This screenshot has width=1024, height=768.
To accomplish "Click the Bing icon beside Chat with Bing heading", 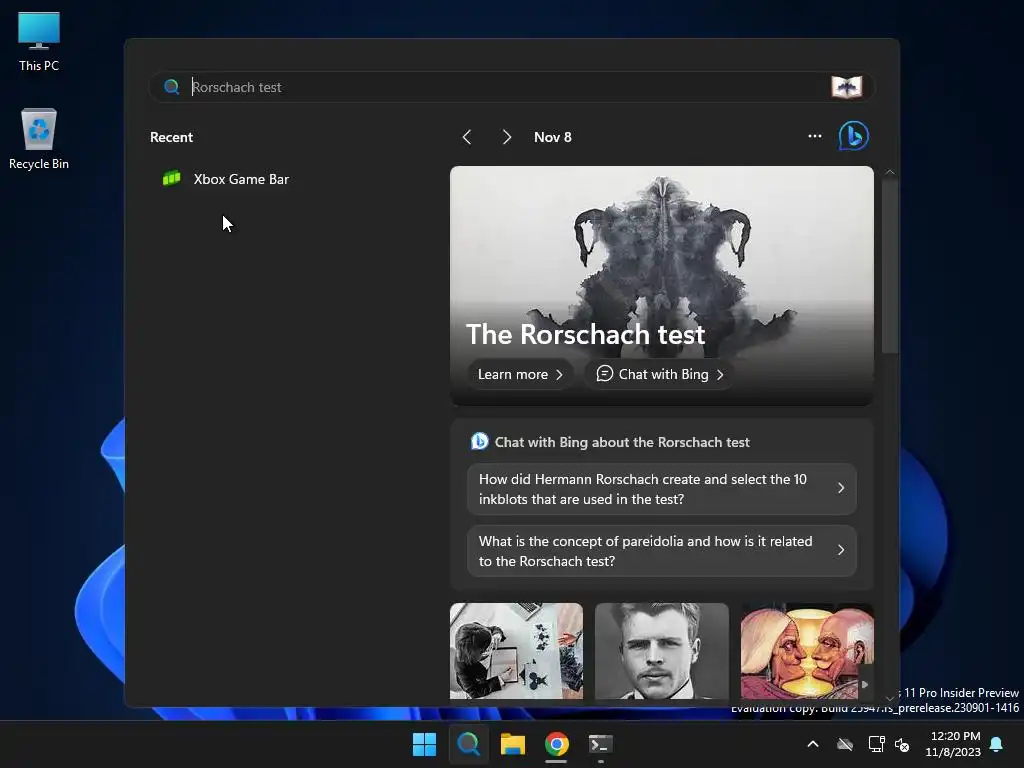I will [480, 441].
